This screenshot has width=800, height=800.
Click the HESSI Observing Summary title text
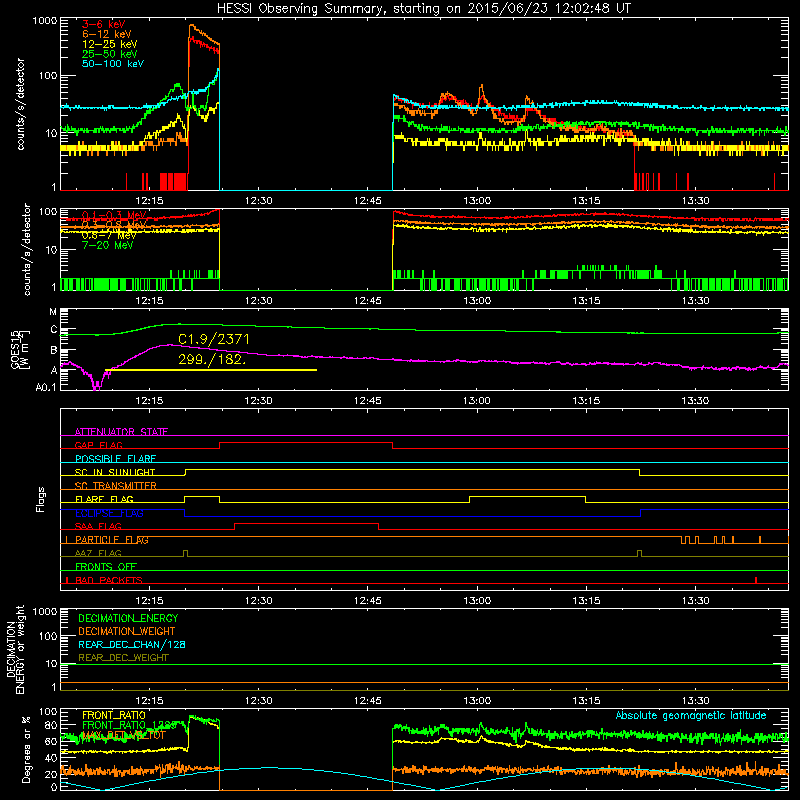point(423,9)
